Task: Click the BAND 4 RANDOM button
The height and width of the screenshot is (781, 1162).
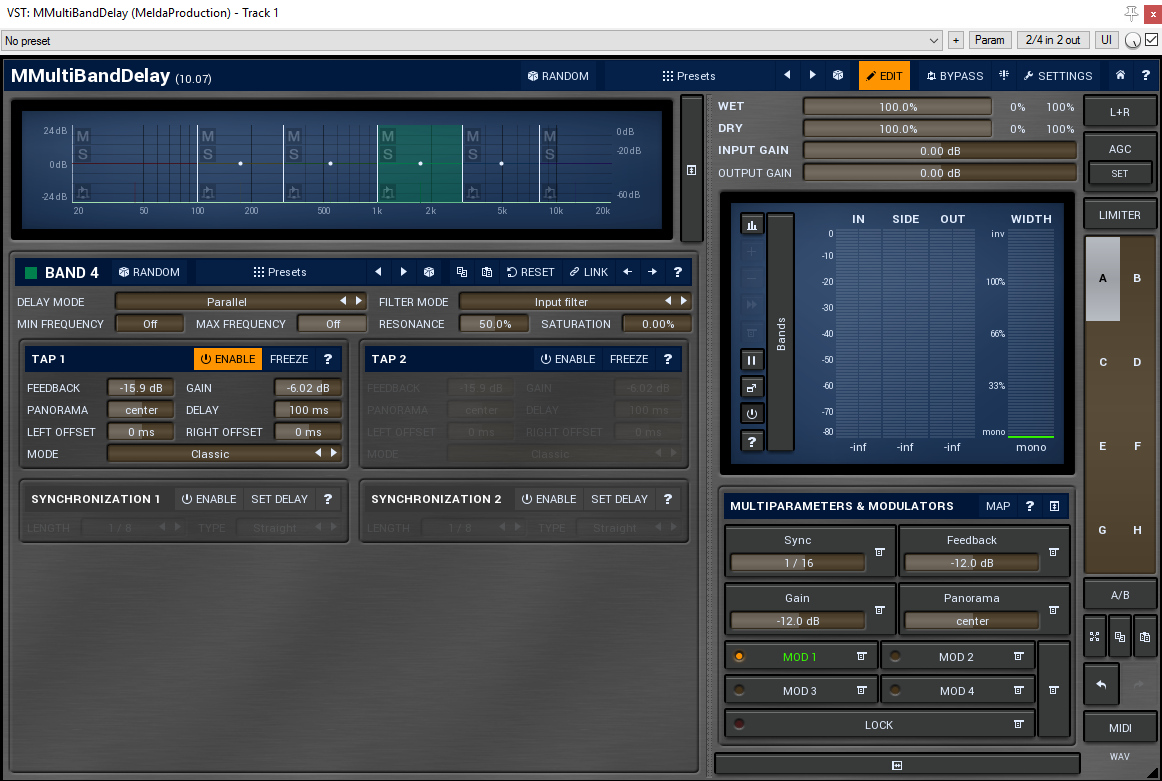Action: [149, 272]
